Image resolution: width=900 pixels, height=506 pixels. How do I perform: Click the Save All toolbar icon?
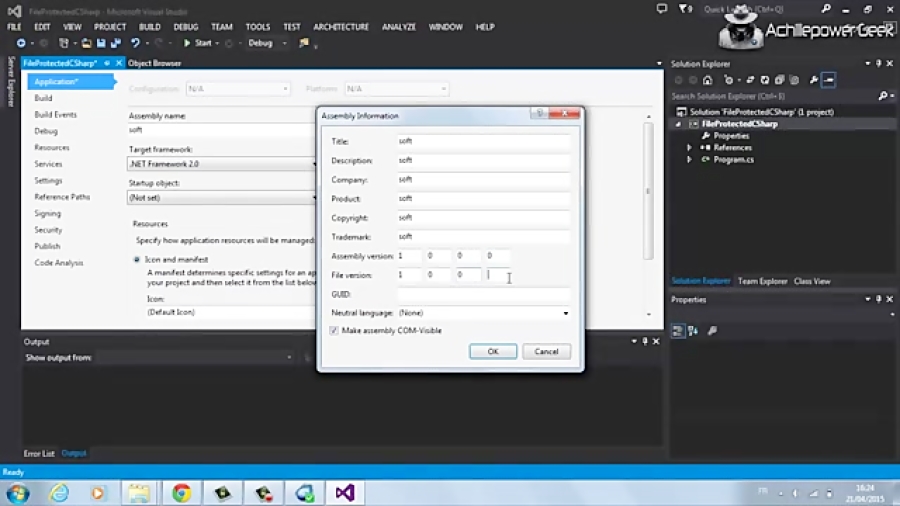(116, 43)
